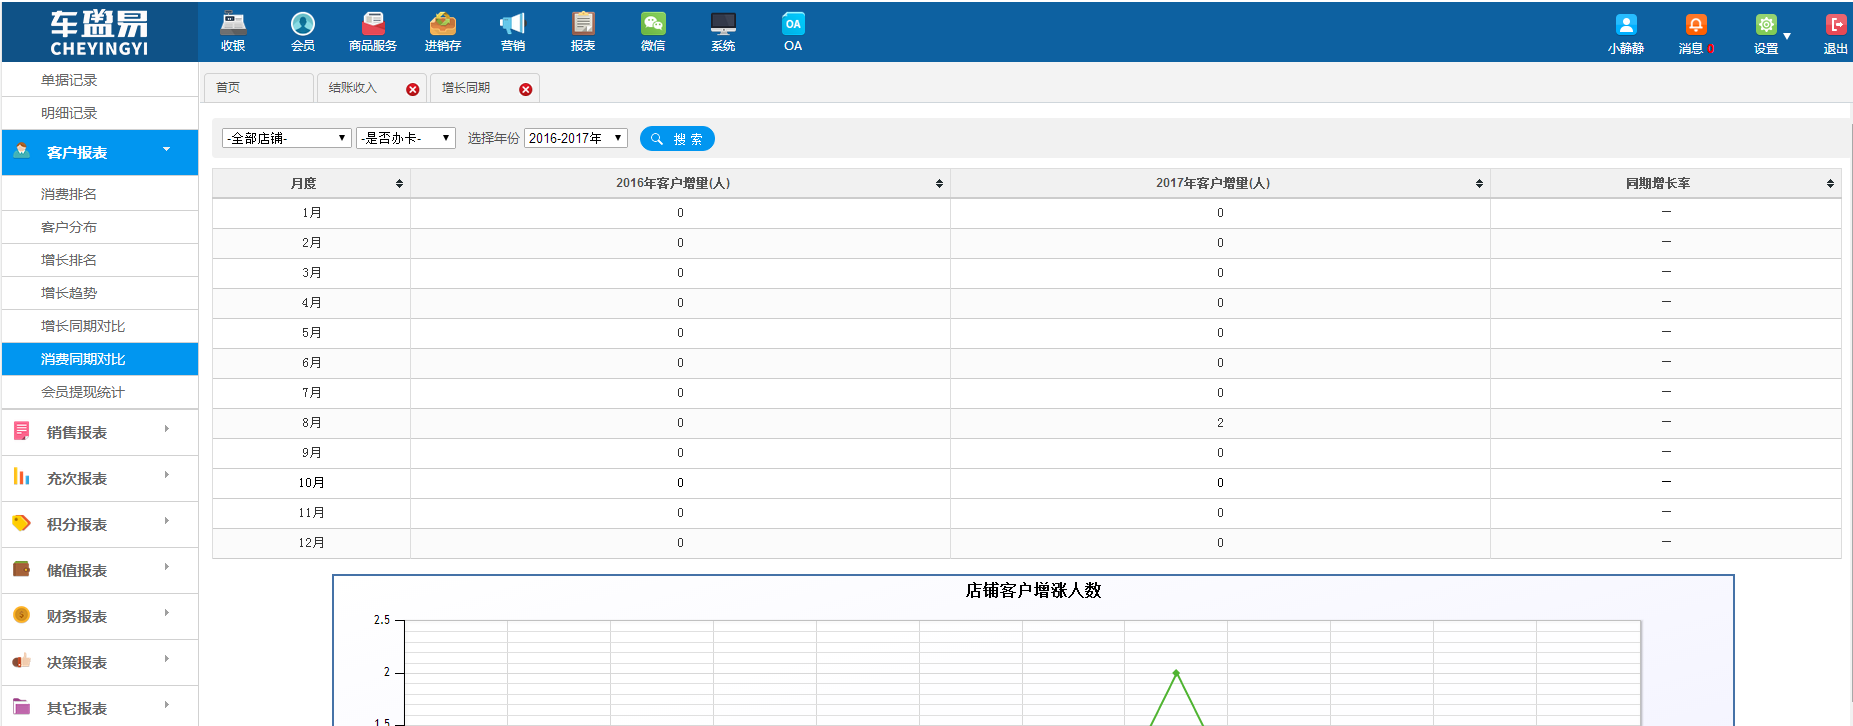The height and width of the screenshot is (726, 1853).
Task: Expand the 充次报表 section arrow
Action: (166, 475)
